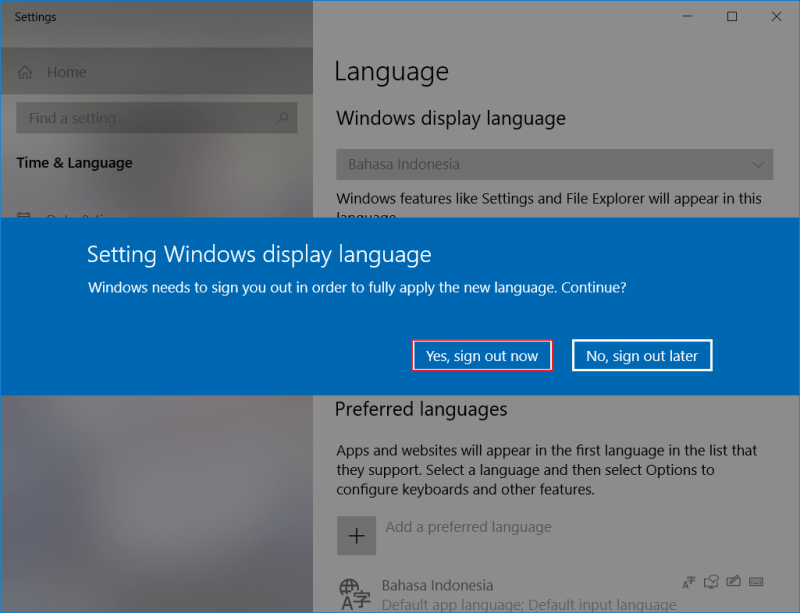
Task: Close the Settings window
Action: [x=777, y=16]
